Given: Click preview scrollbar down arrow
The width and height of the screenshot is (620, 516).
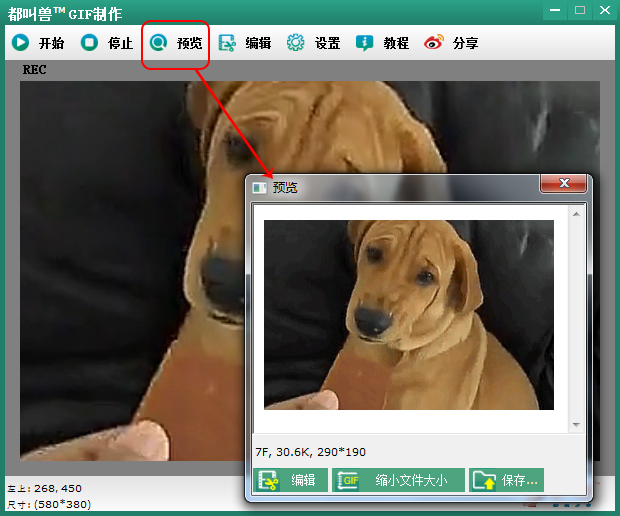Looking at the screenshot, I should [x=576, y=425].
